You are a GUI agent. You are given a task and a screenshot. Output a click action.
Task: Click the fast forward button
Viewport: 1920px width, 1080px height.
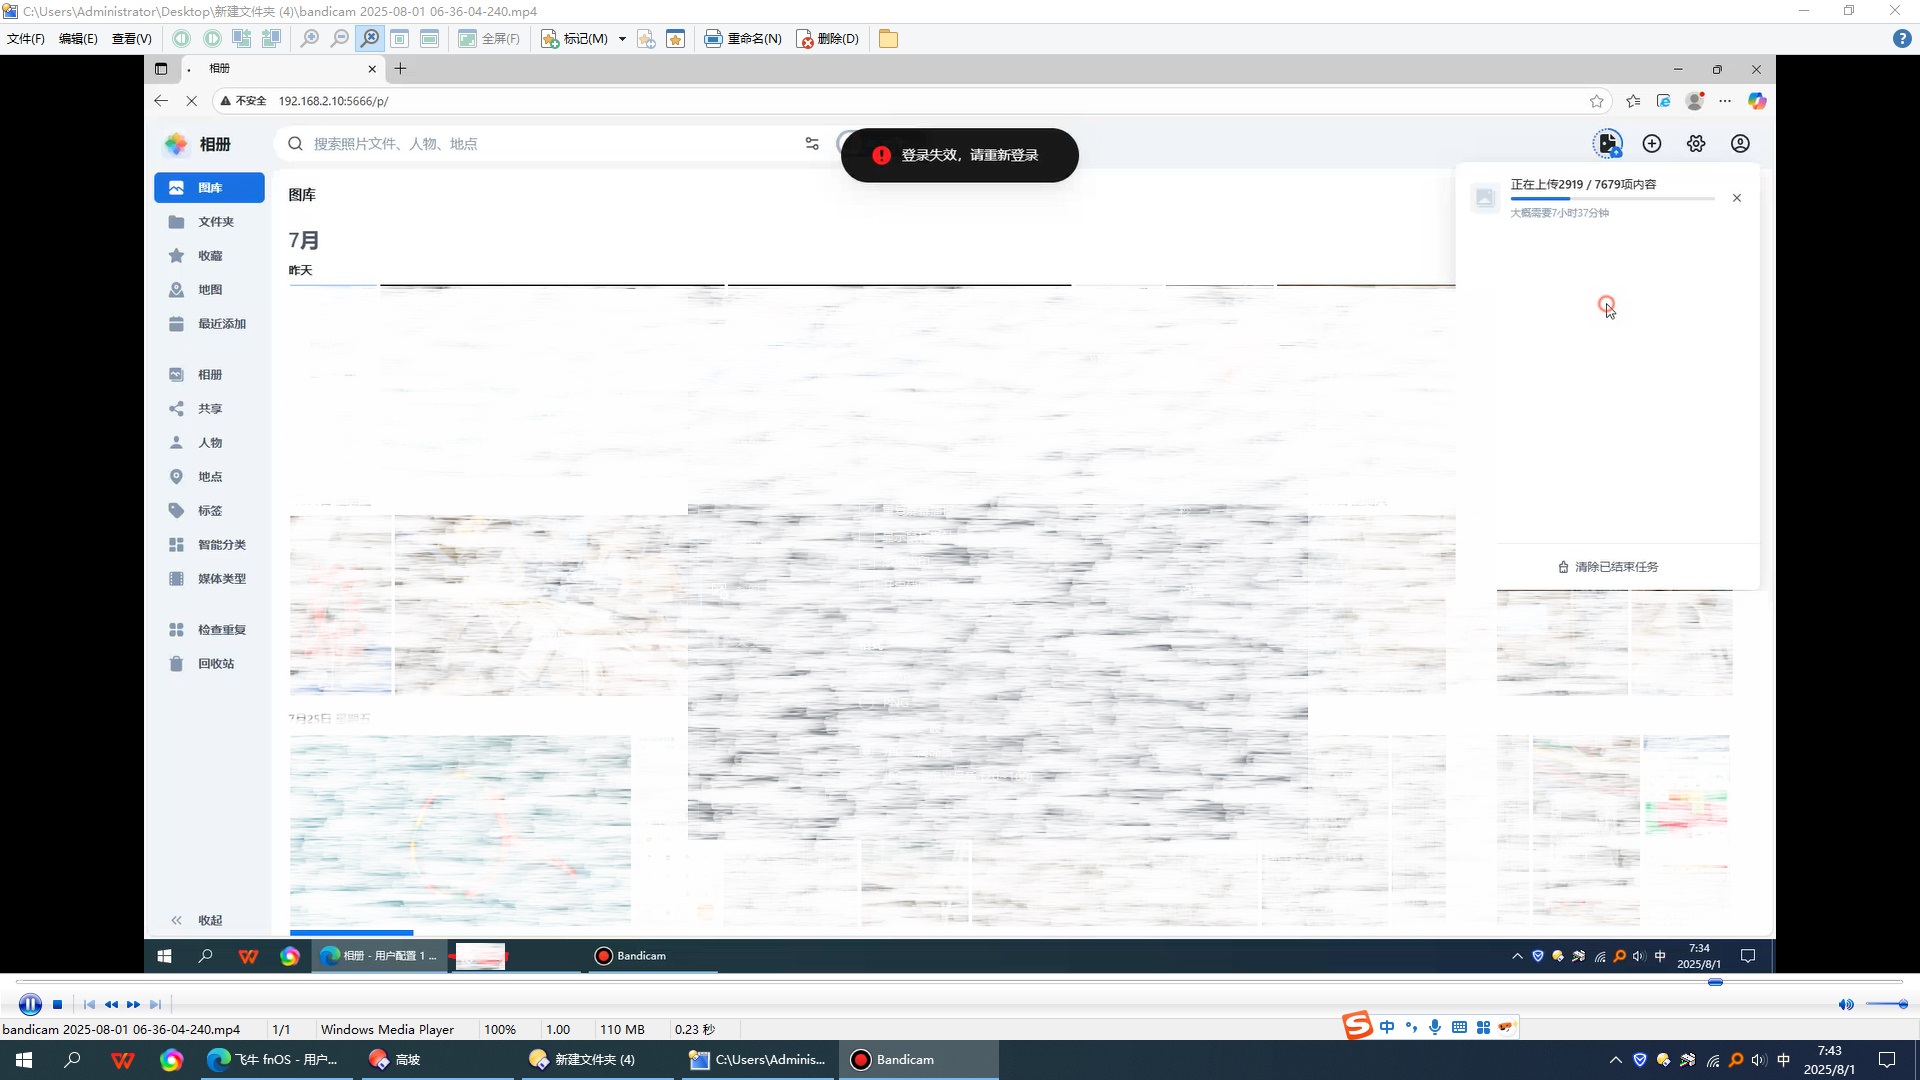133,1004
